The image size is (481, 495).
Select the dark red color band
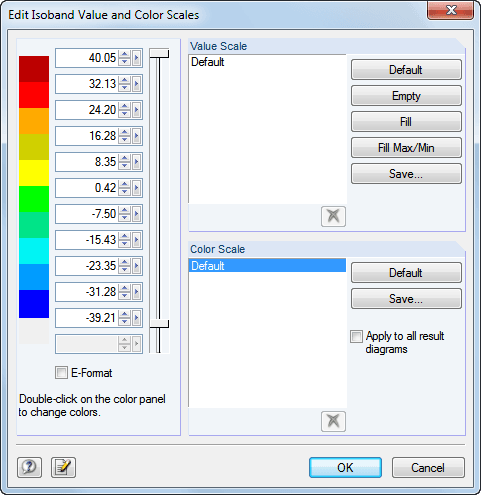click(x=34, y=69)
